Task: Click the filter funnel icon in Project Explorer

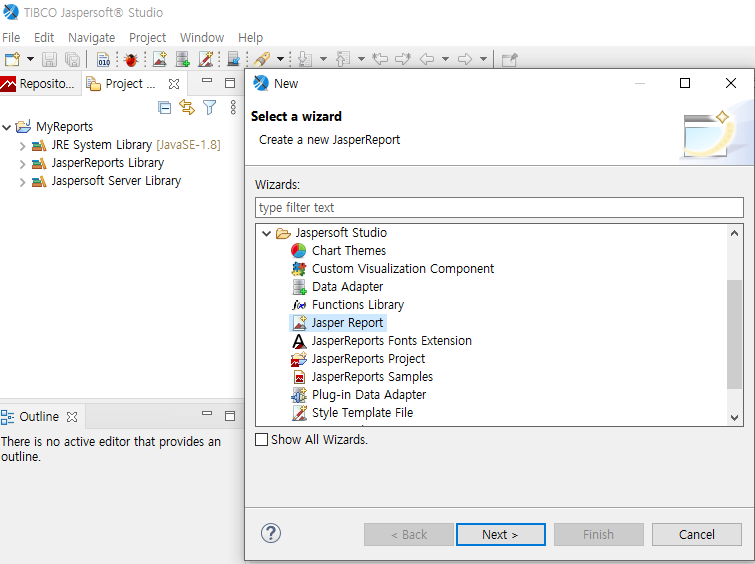Action: click(x=209, y=107)
